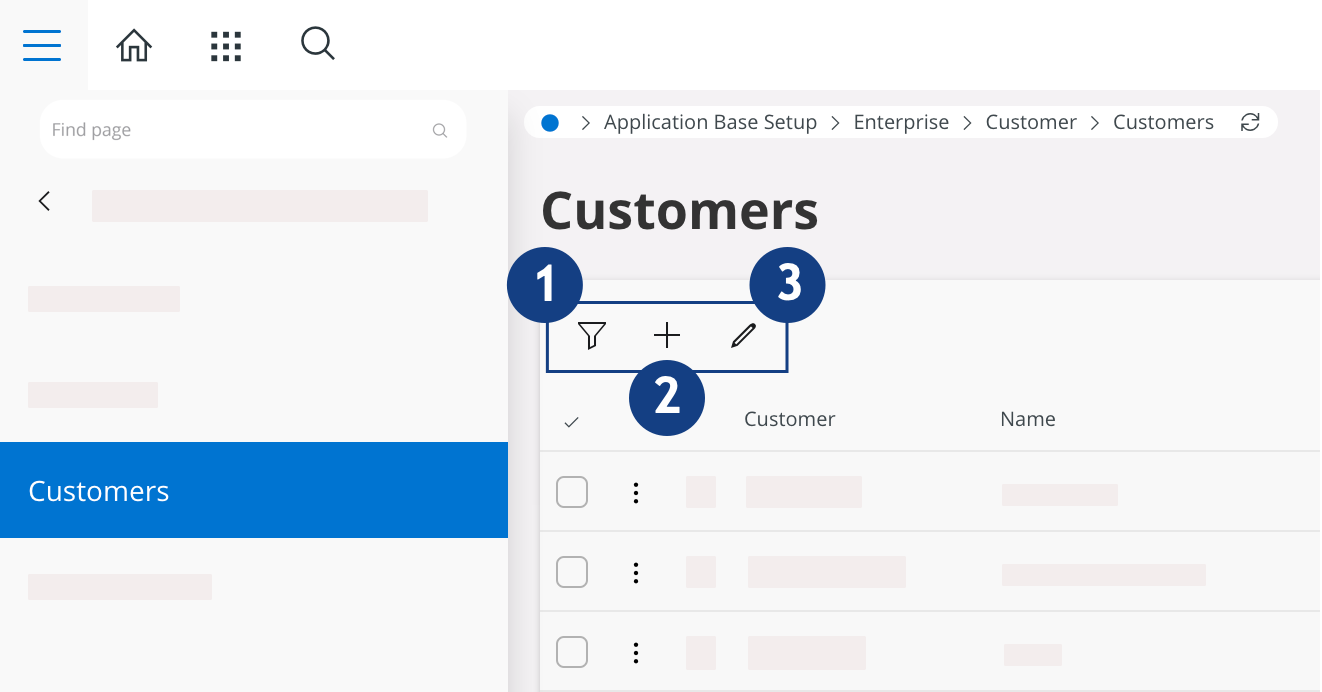Viewport: 1322px width, 692px height.
Task: Open the second row's three-dot menu
Action: coord(635,572)
